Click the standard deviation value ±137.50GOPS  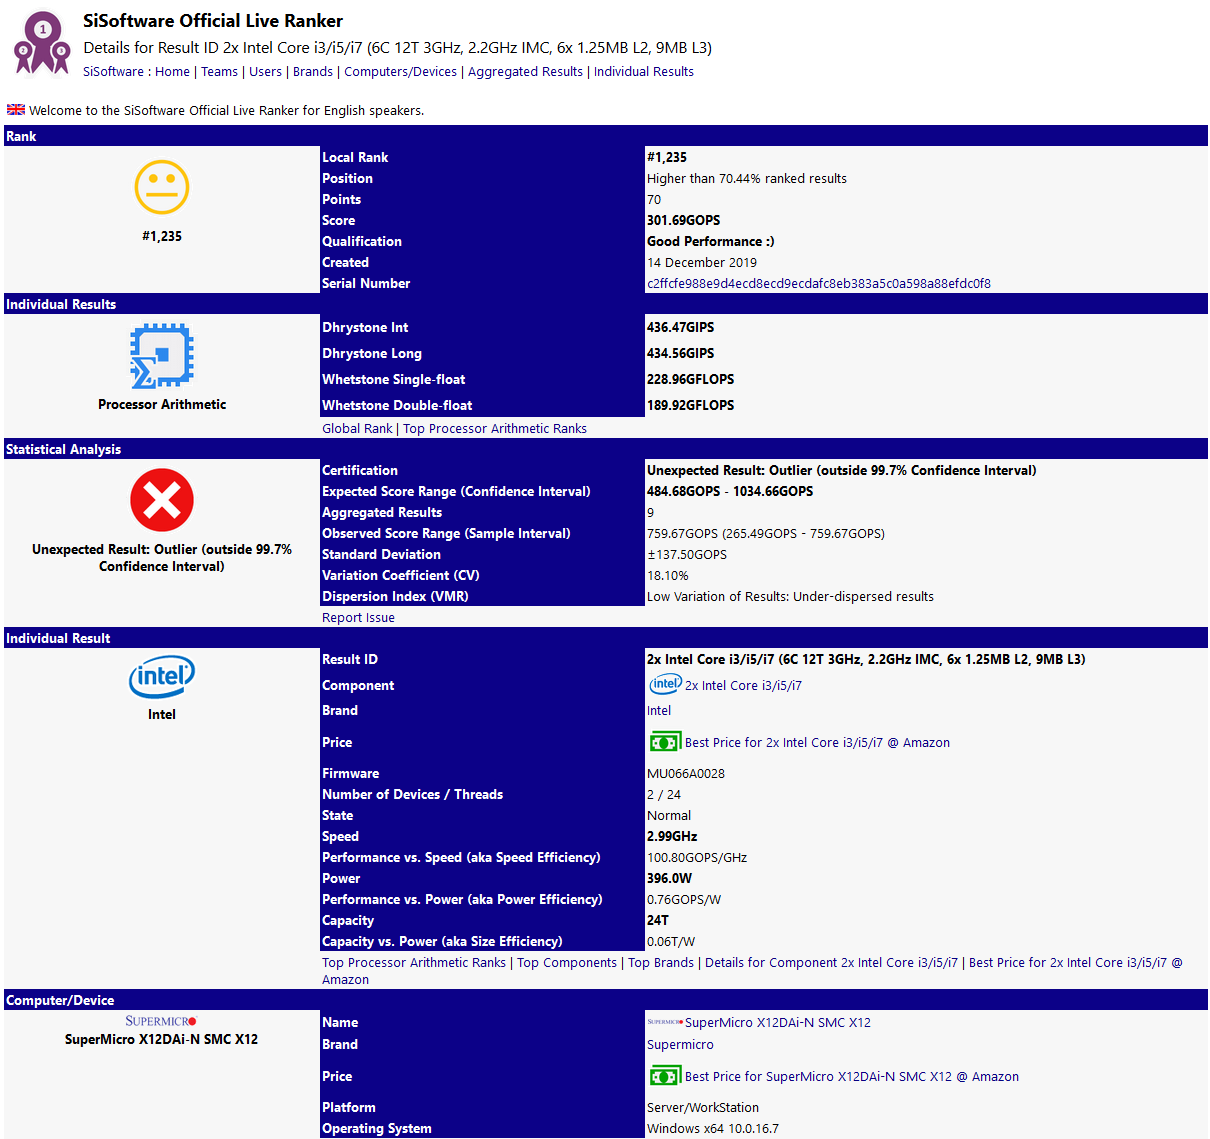[687, 555]
